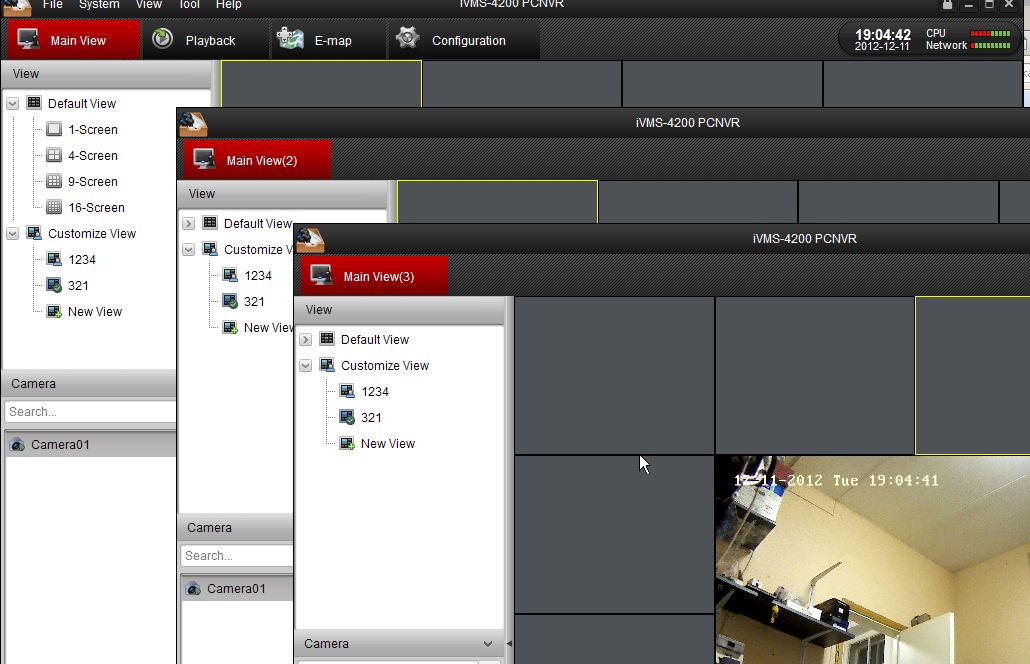Select Camera01 in the main window list
This screenshot has height=664, width=1030.
tap(91, 445)
